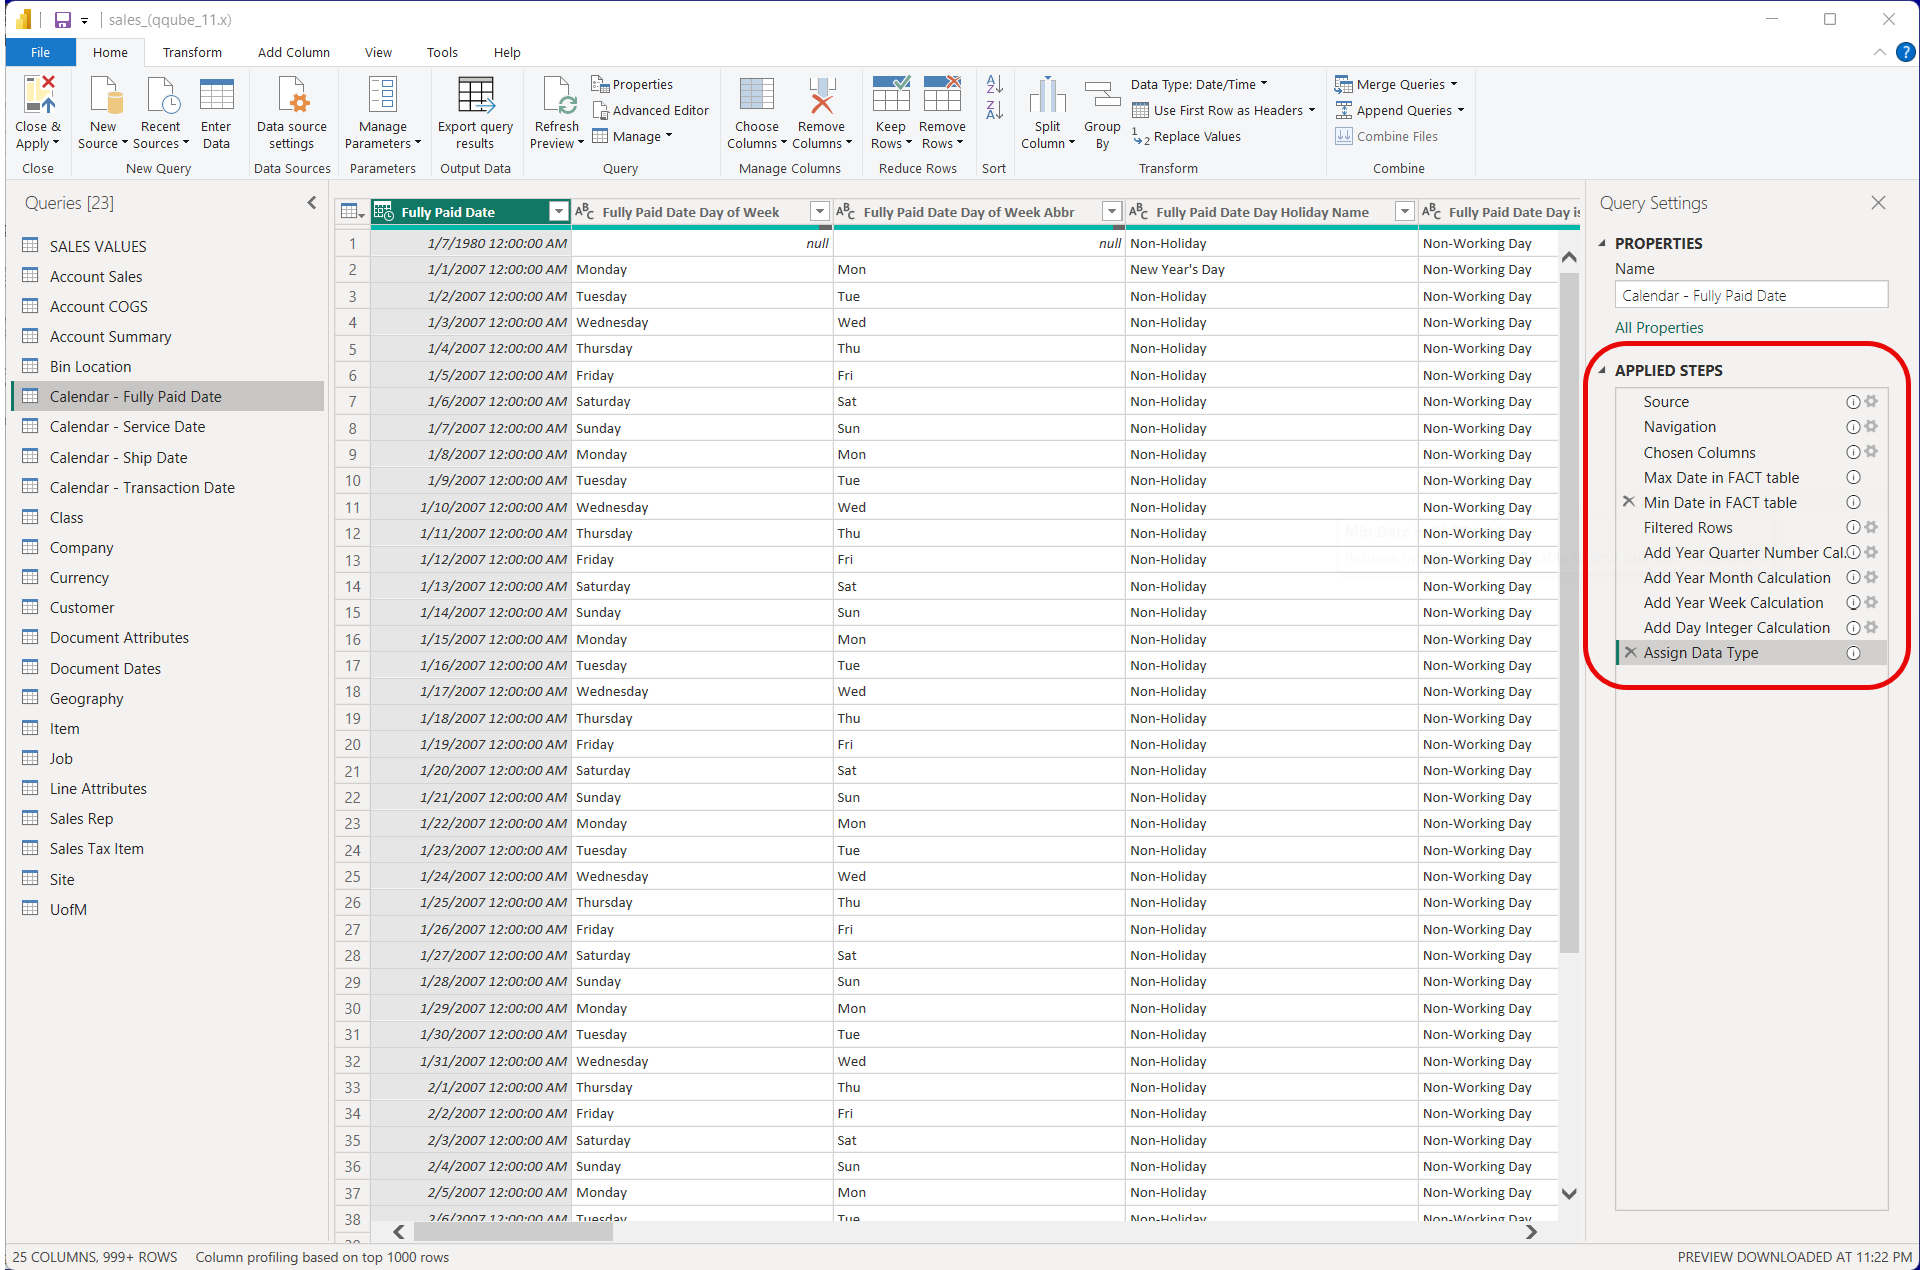Open Fully Paid Date Day of Week filter dropdown
1925x1270 pixels.
point(820,211)
